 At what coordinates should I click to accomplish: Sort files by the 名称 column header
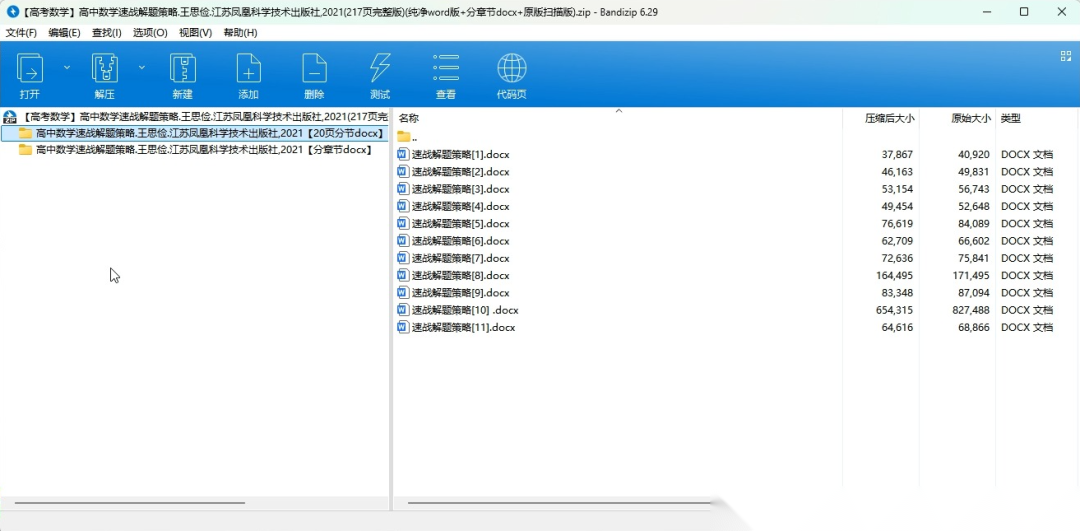409,118
